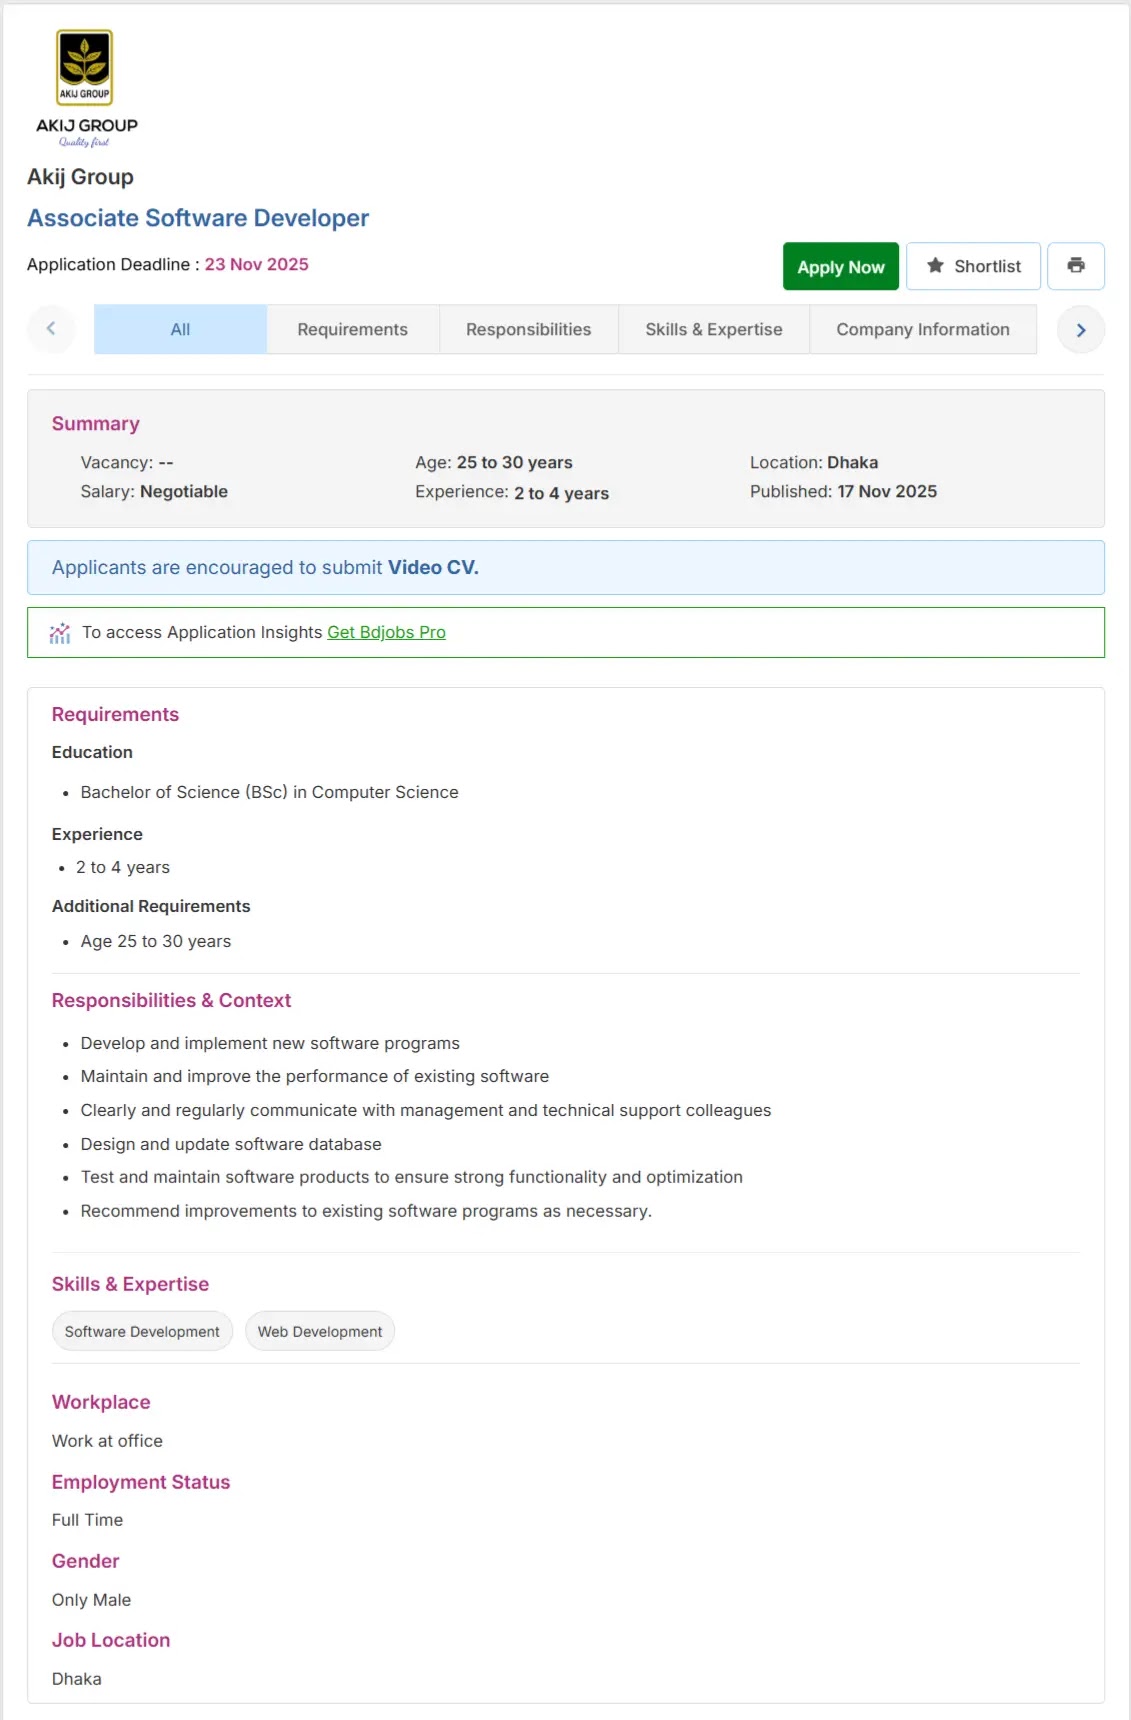Select the All tab
The width and height of the screenshot is (1131, 1720).
coord(180,329)
